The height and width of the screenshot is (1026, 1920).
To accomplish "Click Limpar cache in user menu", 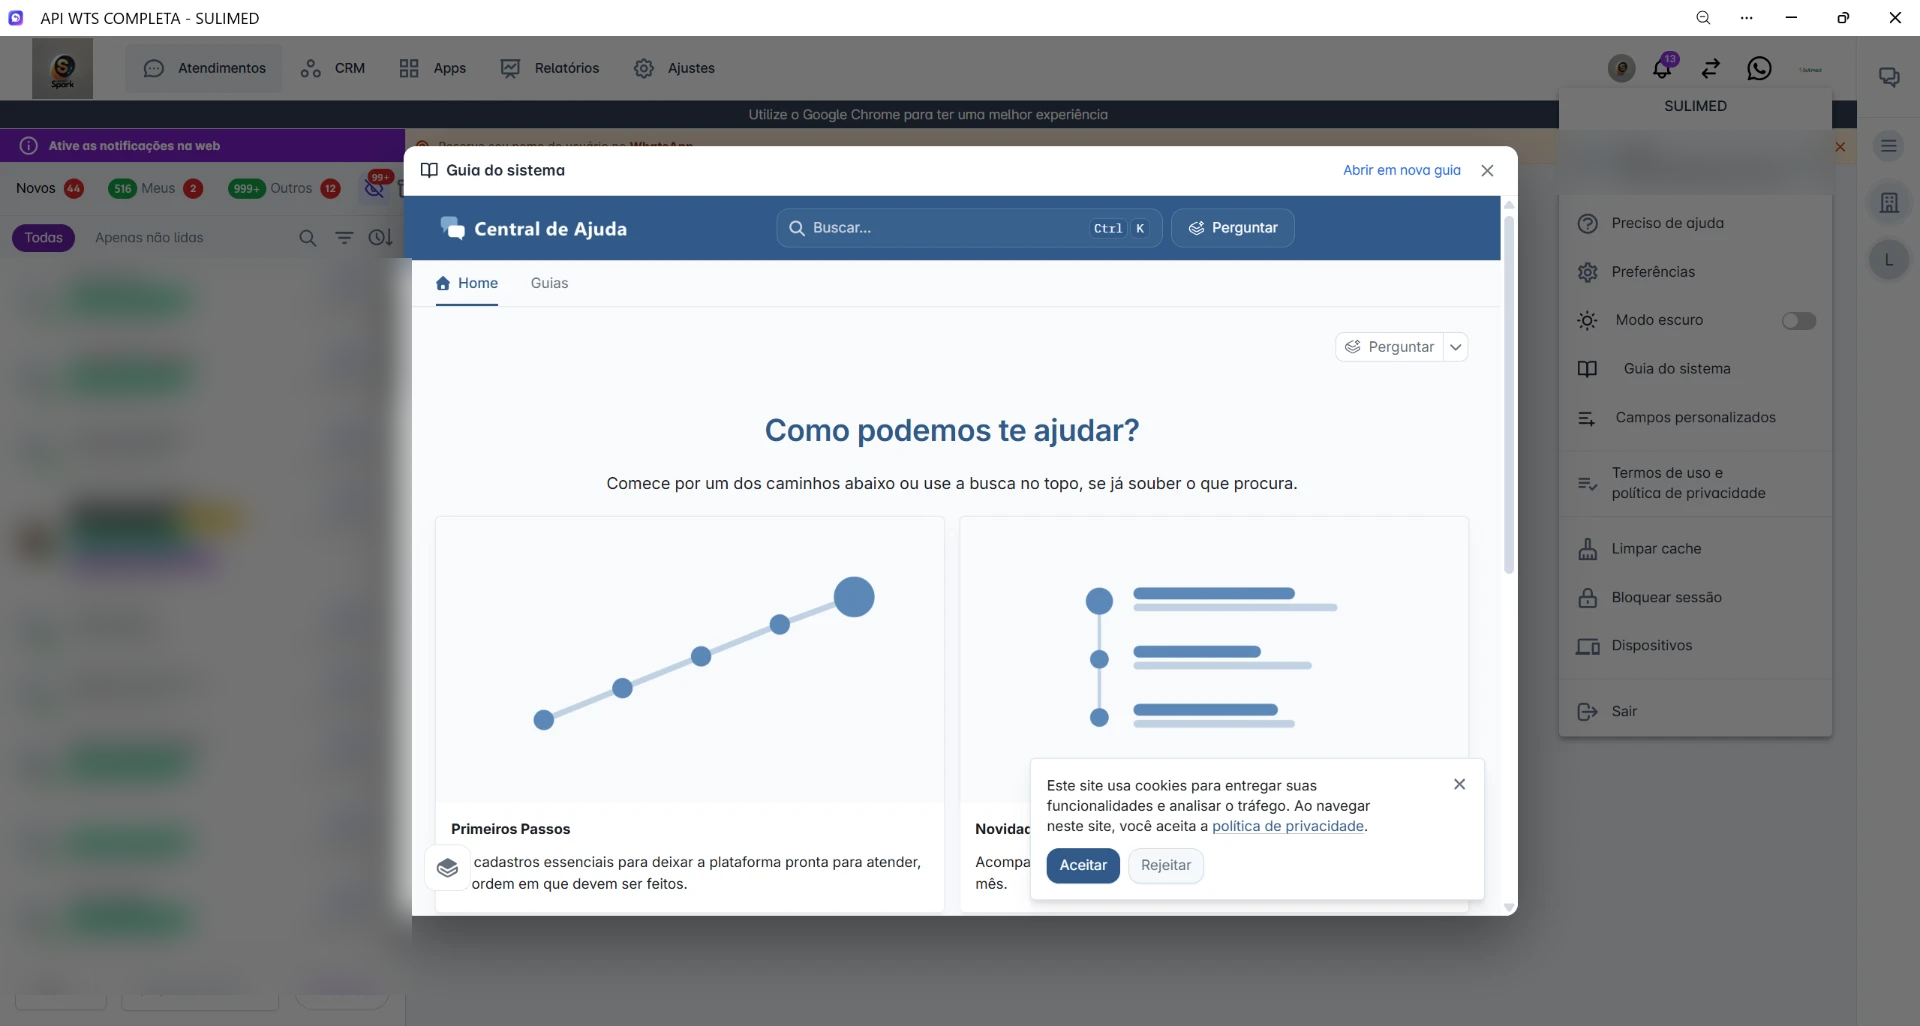I will 1695,549.
